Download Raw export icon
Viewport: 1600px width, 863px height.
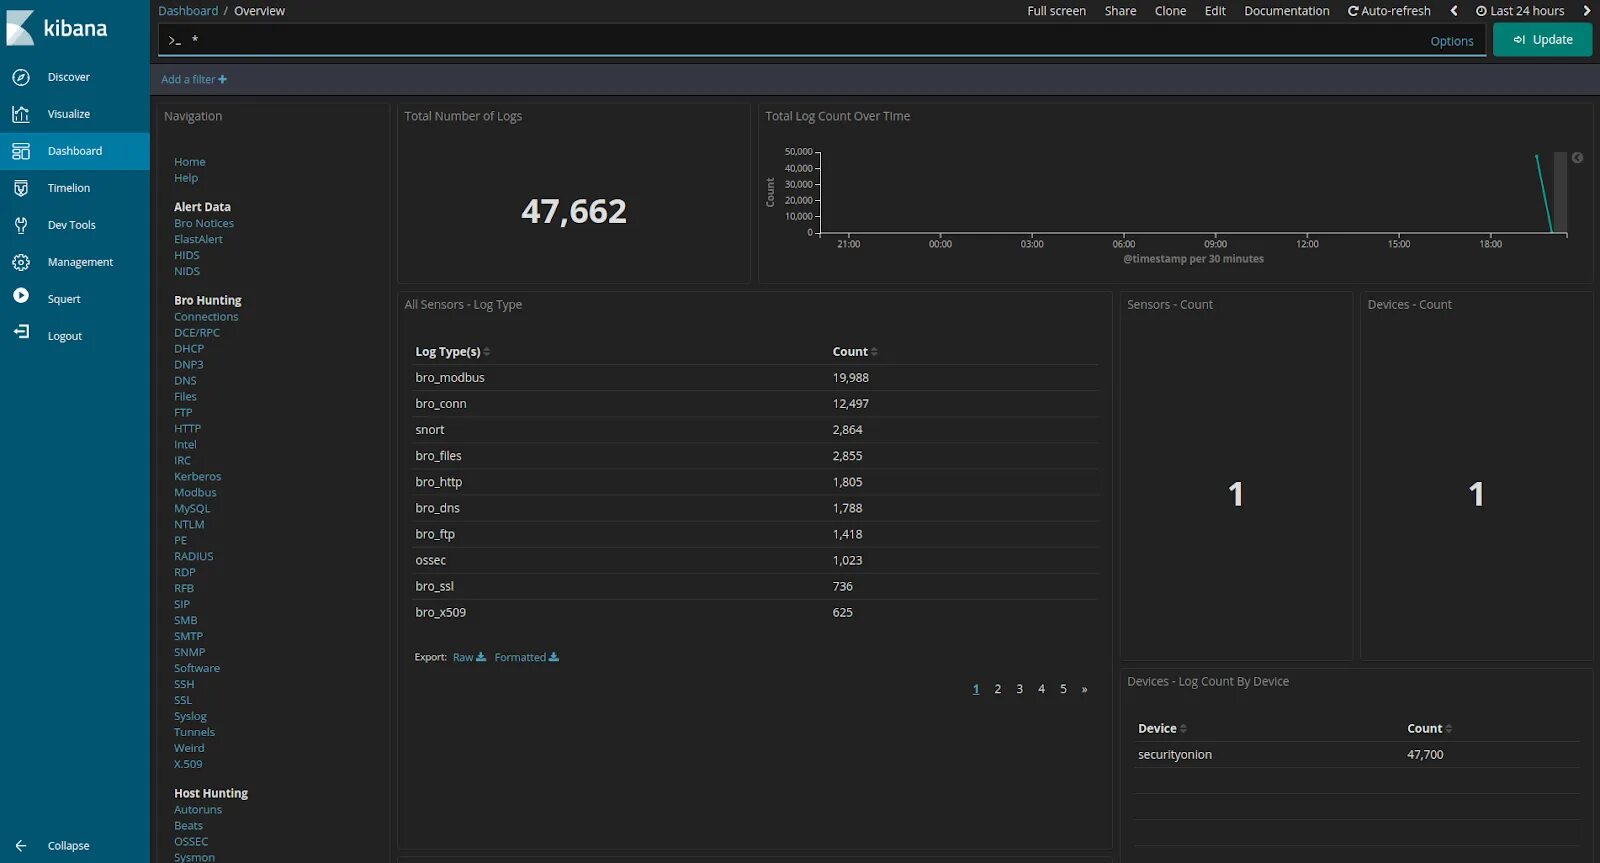pyautogui.click(x=481, y=657)
